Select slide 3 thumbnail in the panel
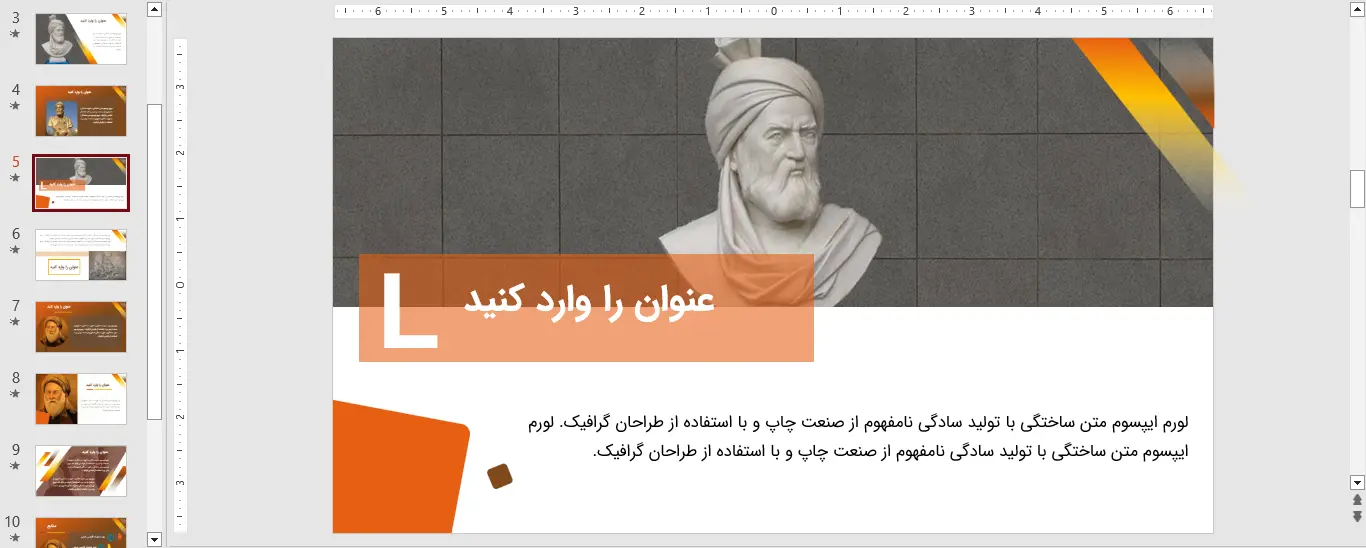 (81, 39)
